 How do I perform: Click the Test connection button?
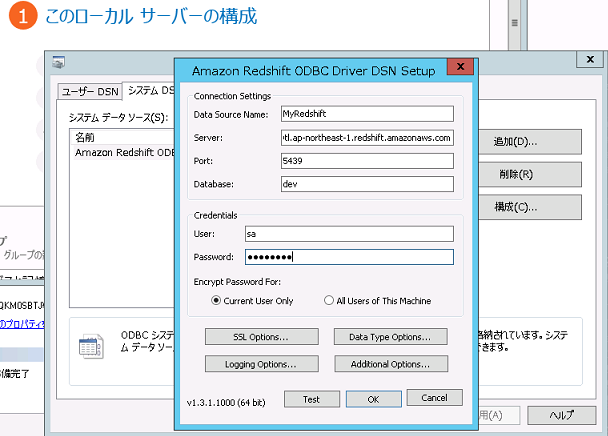(x=312, y=399)
